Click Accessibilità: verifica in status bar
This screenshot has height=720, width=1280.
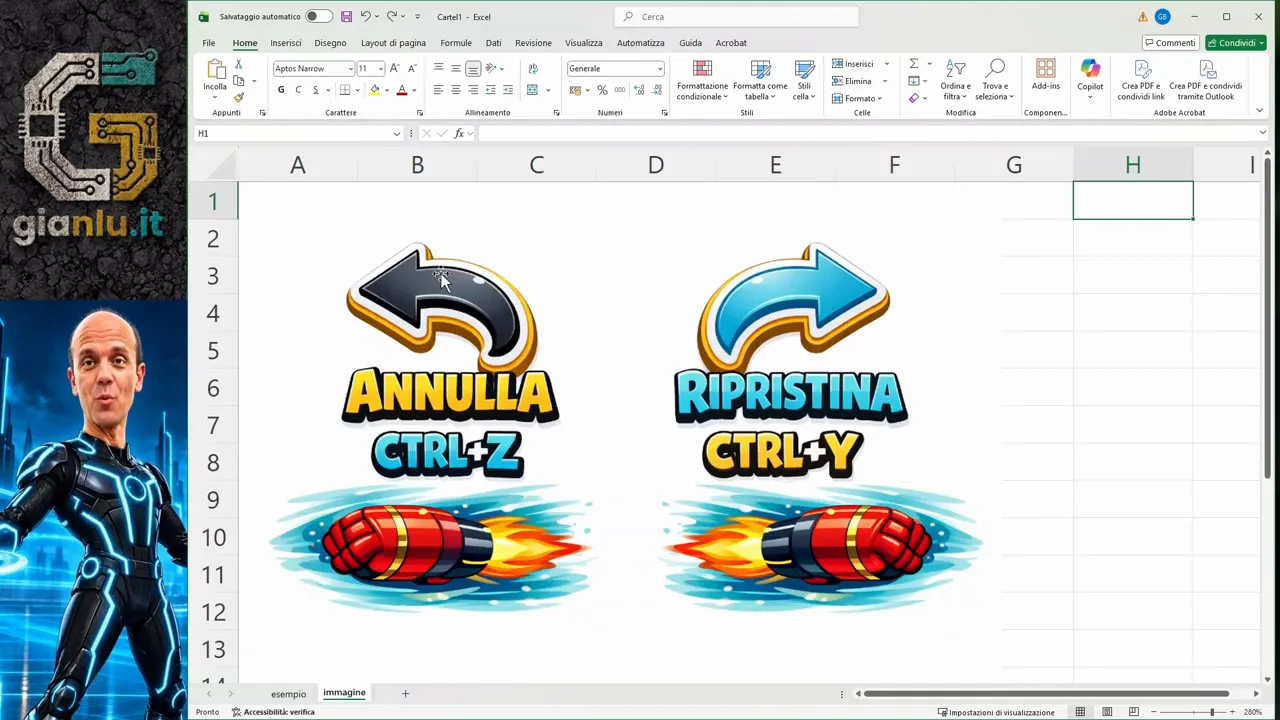click(x=273, y=712)
